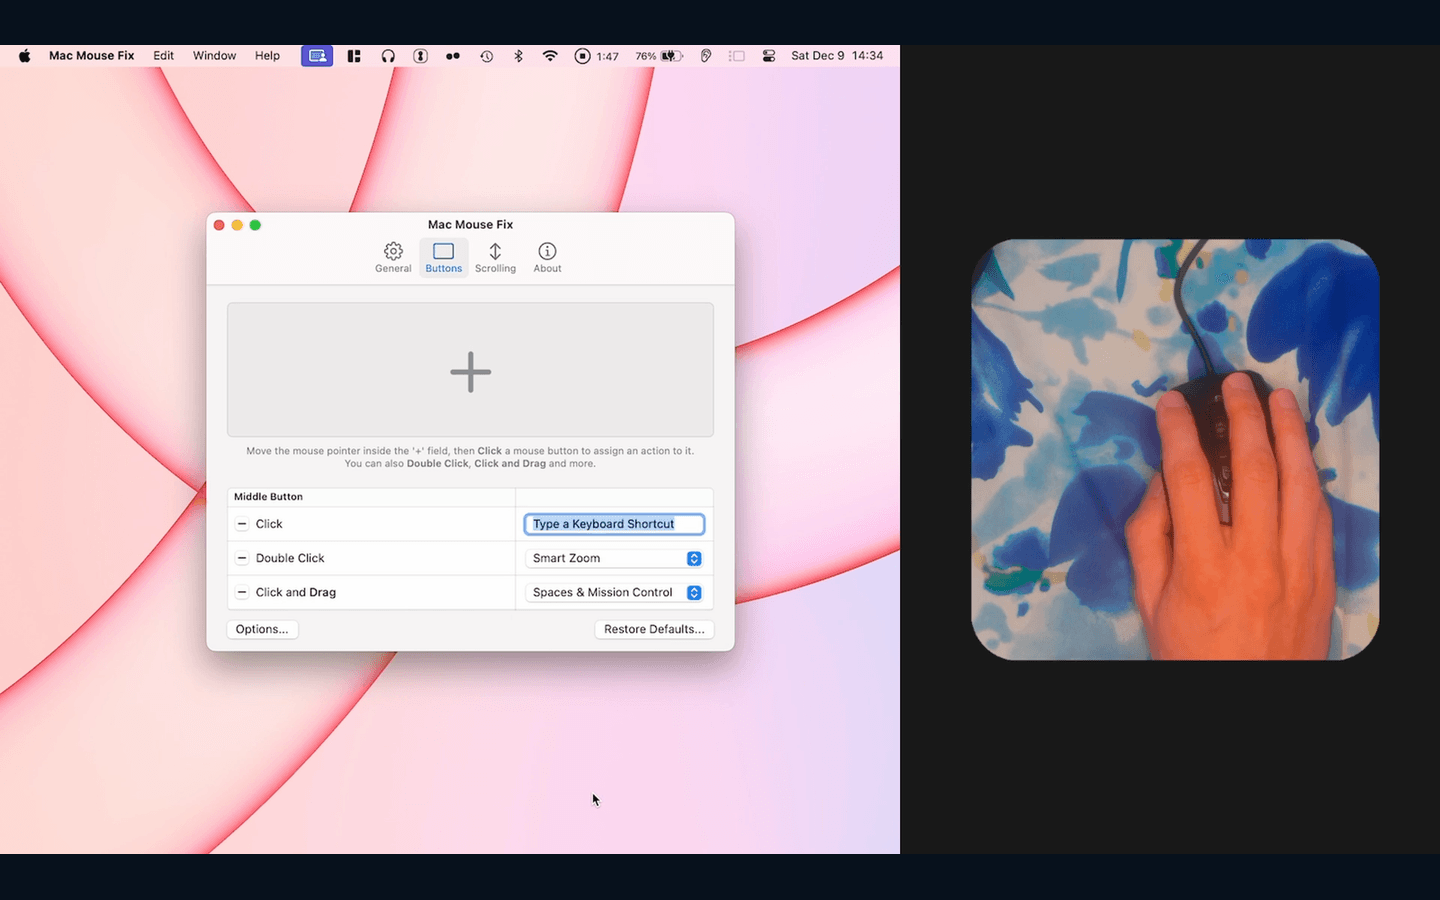This screenshot has width=1440, height=900.
Task: Click the Double Click row label
Action: click(x=290, y=558)
